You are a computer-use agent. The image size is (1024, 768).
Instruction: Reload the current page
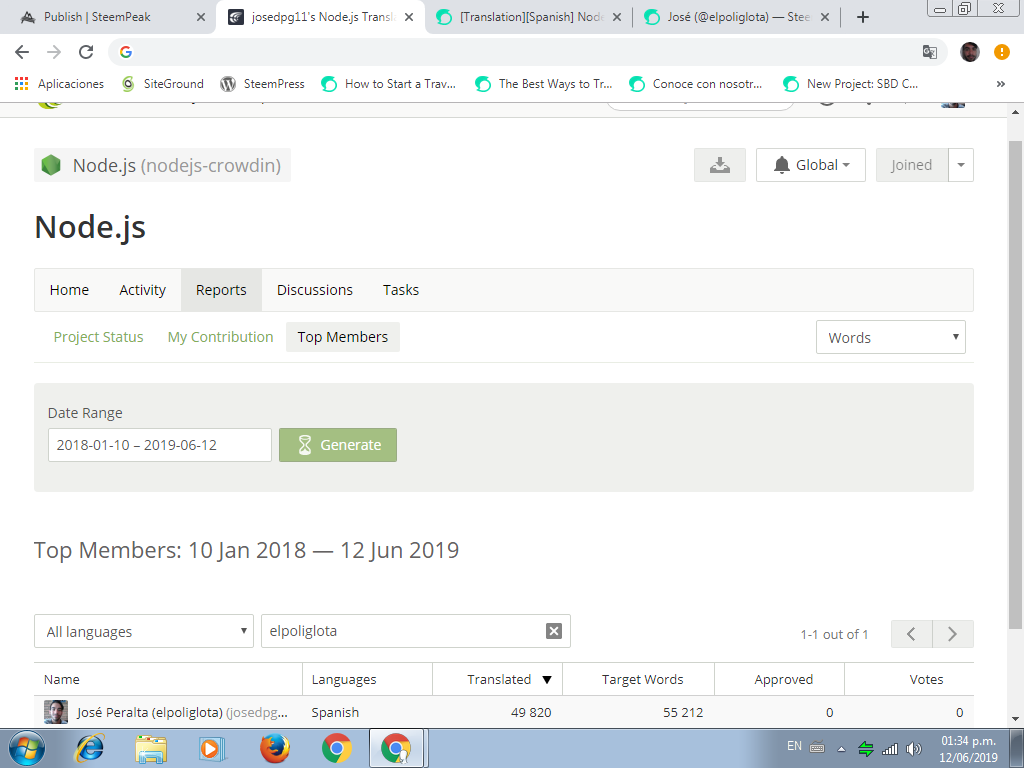coord(86,52)
